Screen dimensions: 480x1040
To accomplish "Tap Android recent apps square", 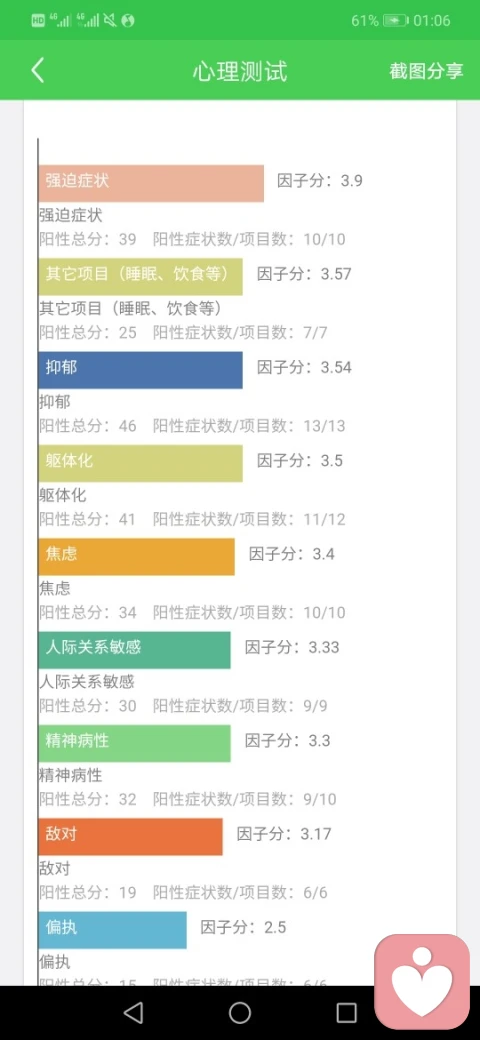I will [346, 1012].
